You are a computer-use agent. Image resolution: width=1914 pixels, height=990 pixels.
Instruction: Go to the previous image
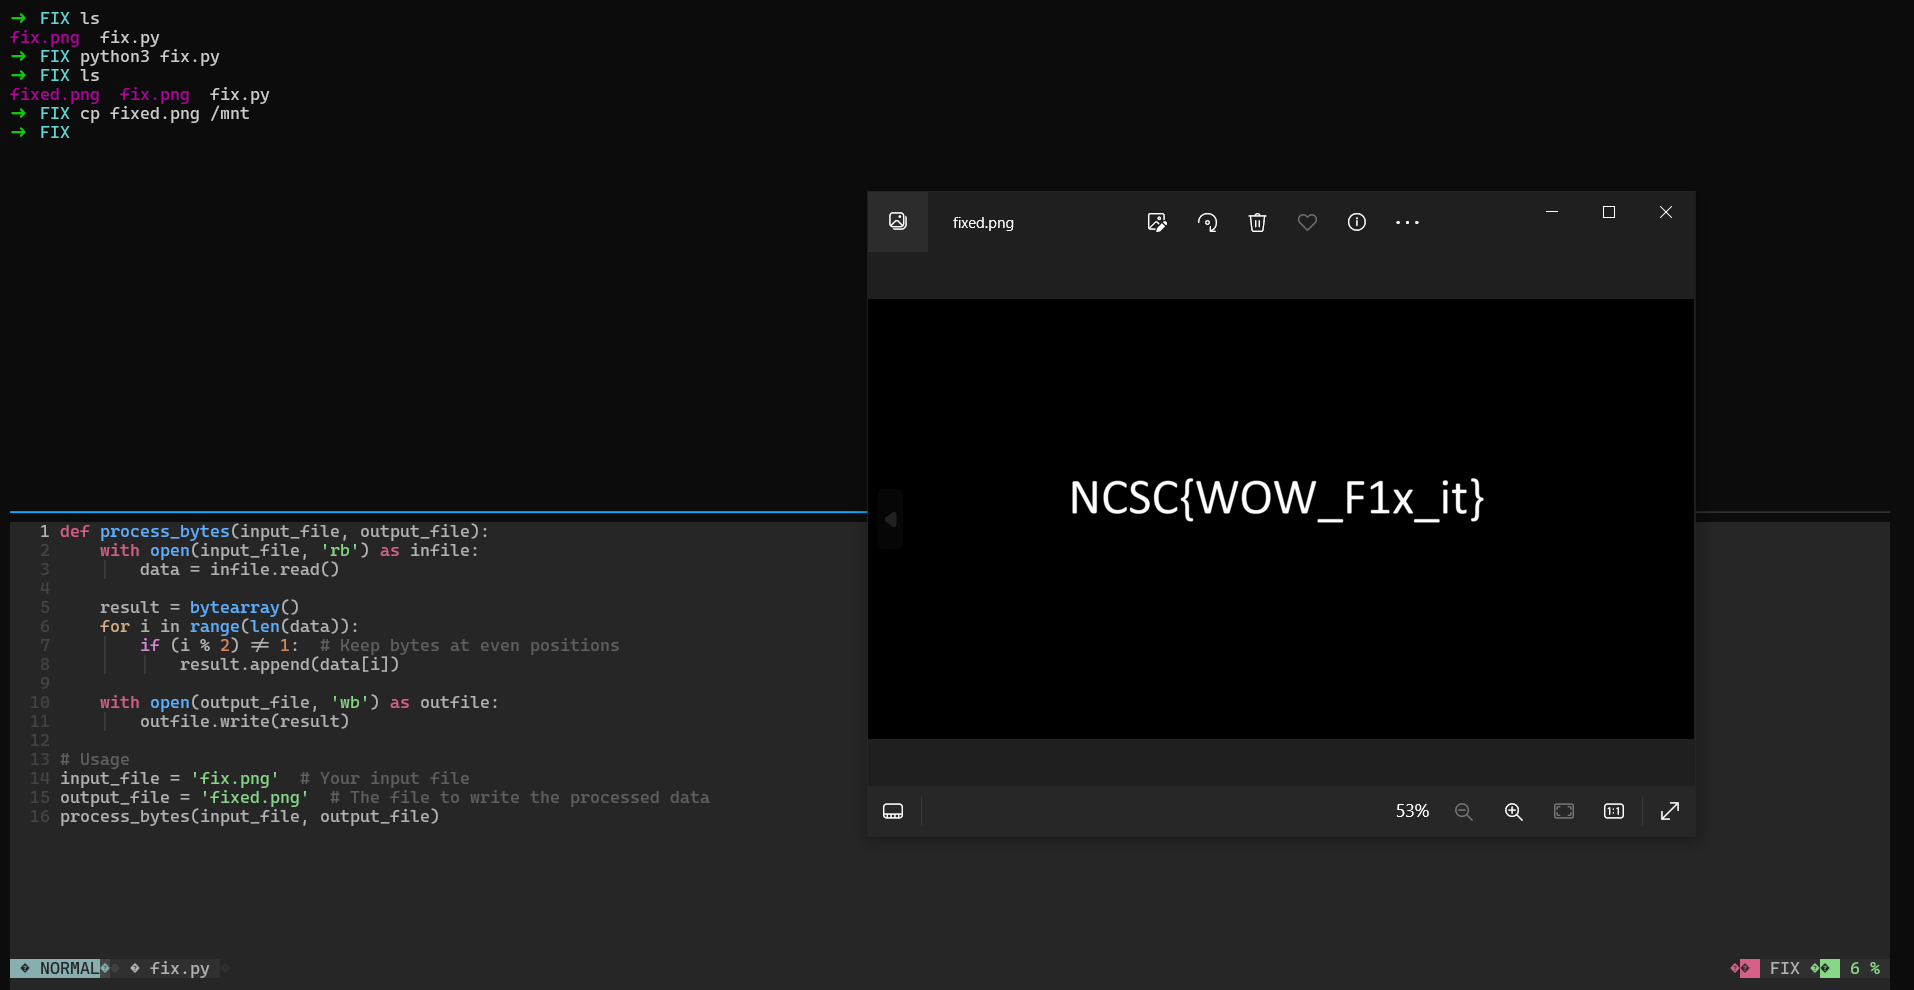tap(890, 518)
